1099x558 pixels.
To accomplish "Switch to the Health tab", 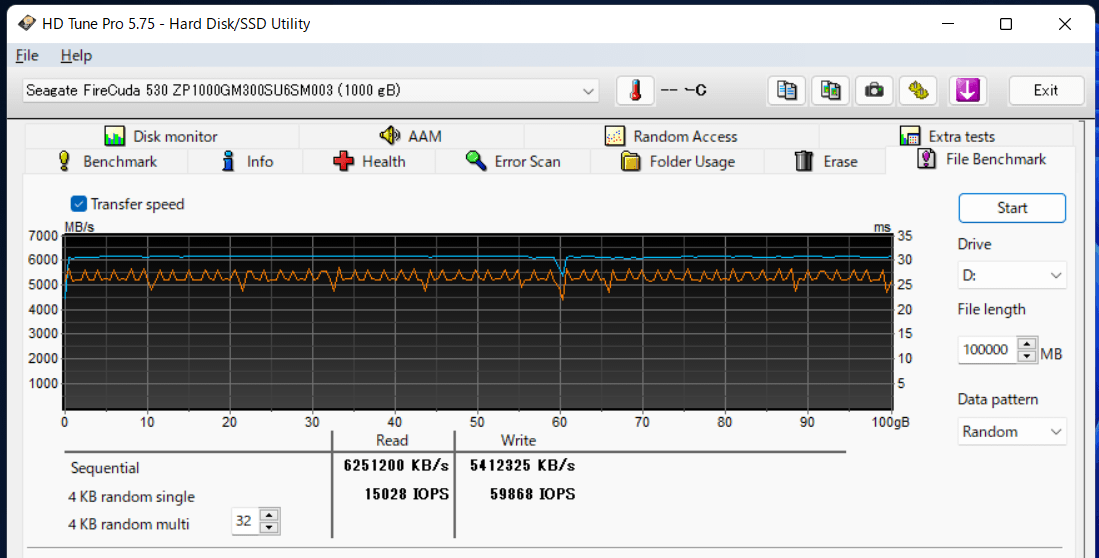I will point(369,161).
